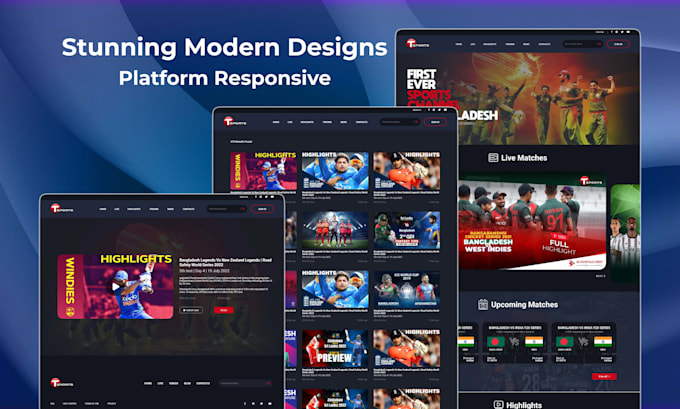
Task: Open Facebook icon in video detail page footer
Action: click(x=245, y=404)
